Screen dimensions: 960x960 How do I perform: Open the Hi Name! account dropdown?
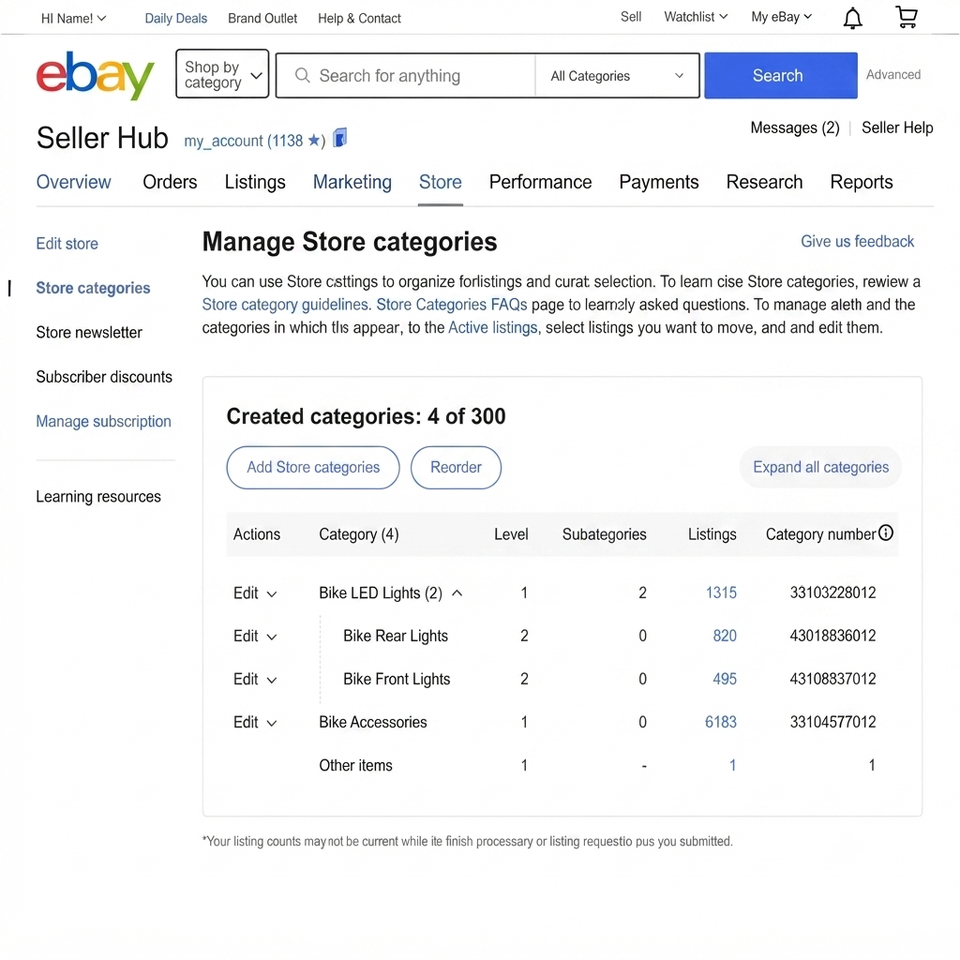click(73, 18)
